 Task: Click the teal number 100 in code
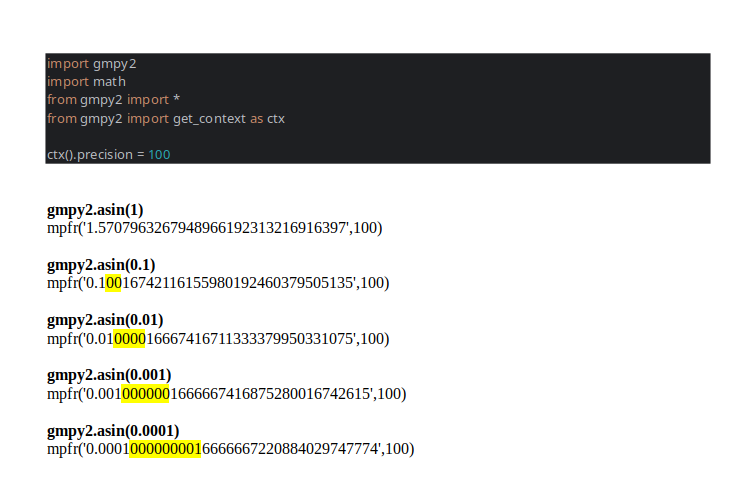click(160, 155)
